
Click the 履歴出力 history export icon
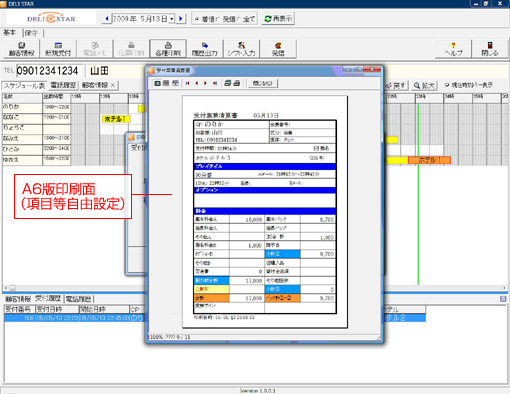[x=205, y=49]
